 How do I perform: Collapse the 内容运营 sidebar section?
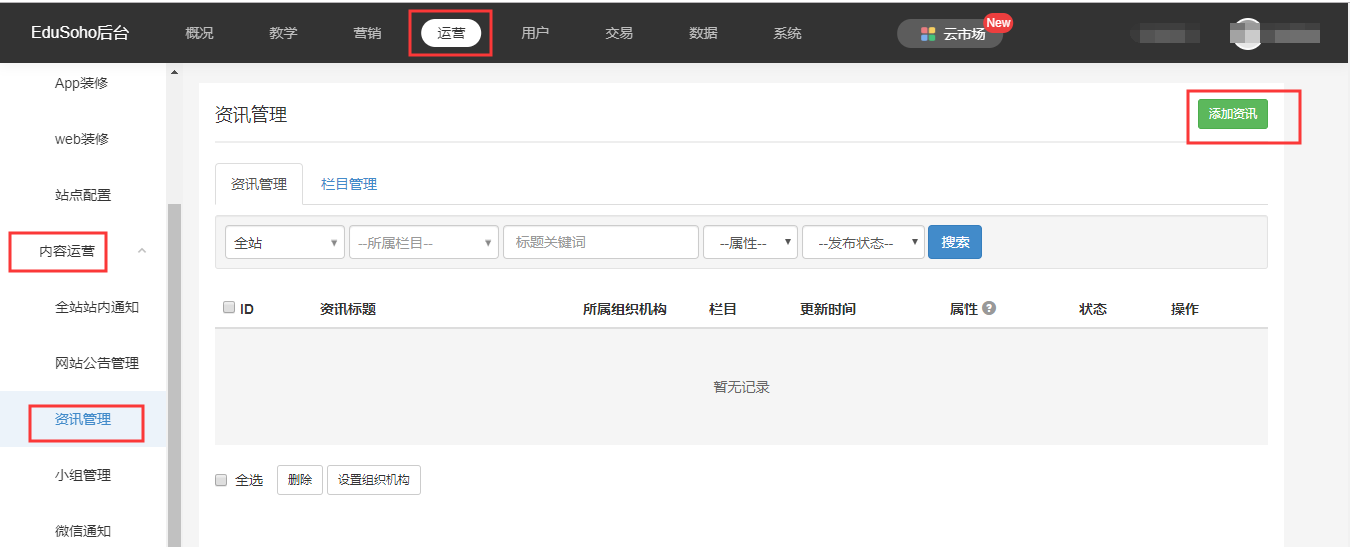point(141,251)
